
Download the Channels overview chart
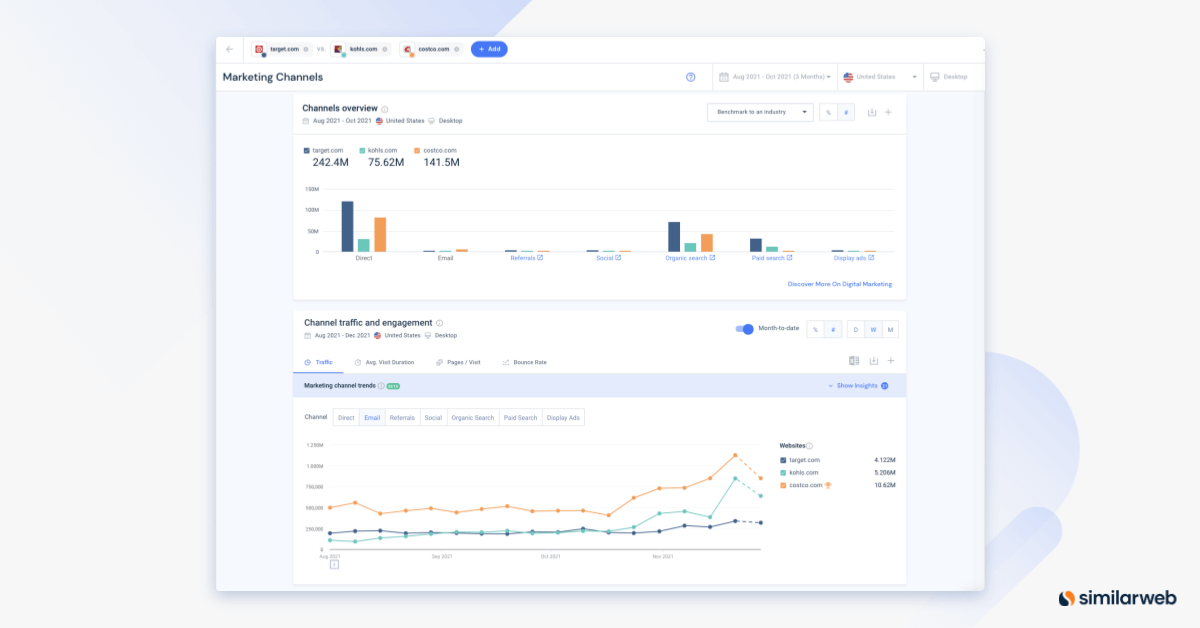pyautogui.click(x=871, y=112)
